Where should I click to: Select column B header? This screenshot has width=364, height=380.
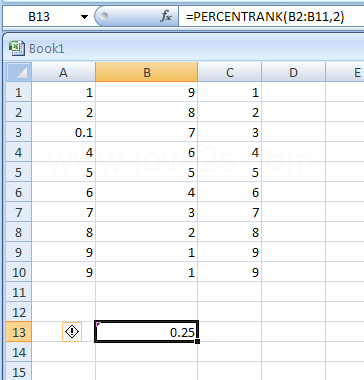147,72
